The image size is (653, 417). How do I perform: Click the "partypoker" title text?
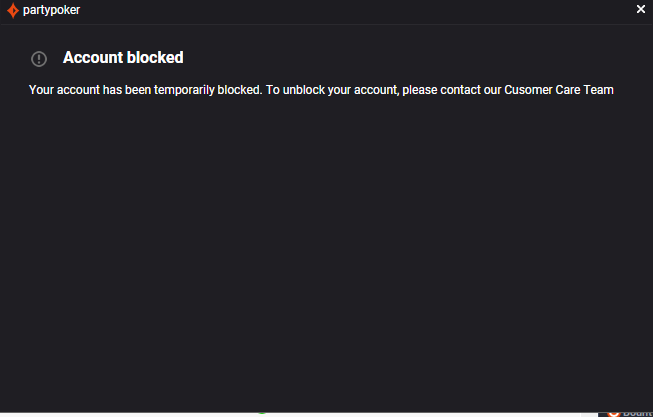(52, 10)
